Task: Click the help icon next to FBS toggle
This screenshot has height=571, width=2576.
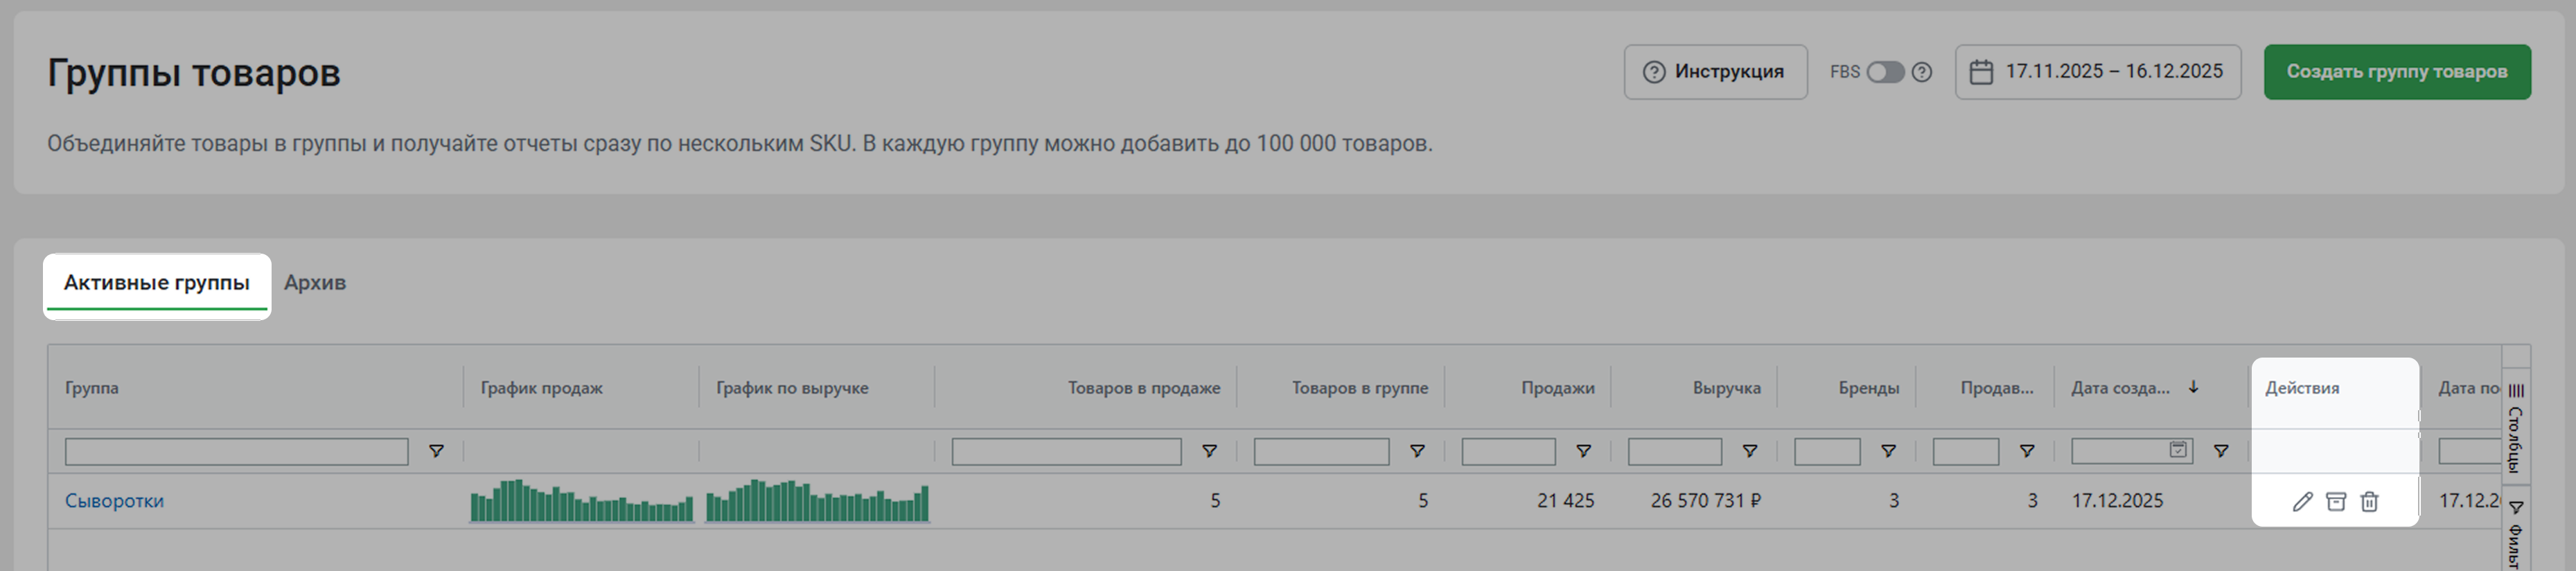Action: point(1922,72)
